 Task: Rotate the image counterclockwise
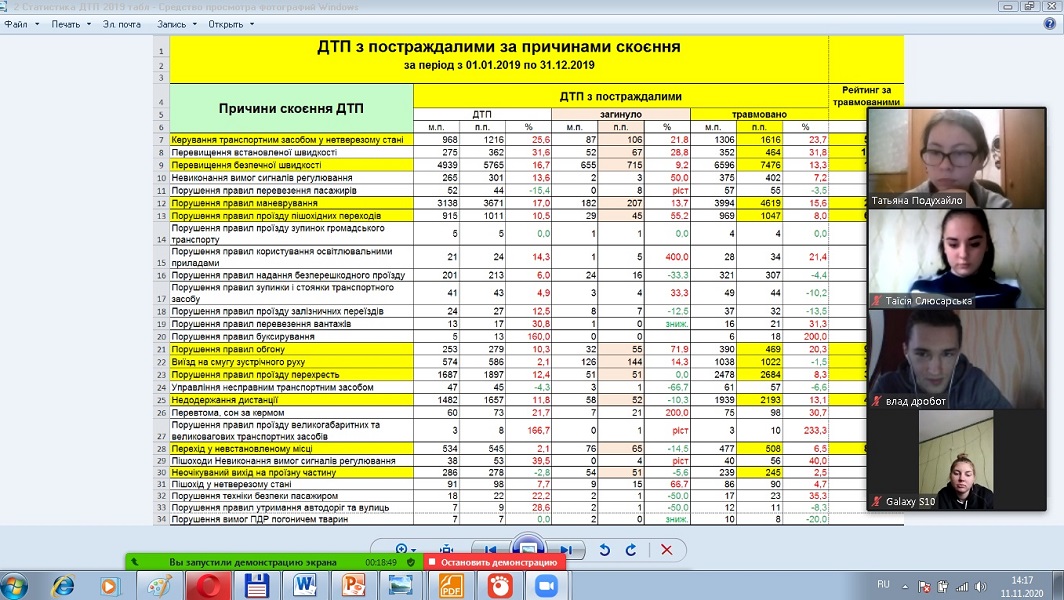click(x=604, y=550)
